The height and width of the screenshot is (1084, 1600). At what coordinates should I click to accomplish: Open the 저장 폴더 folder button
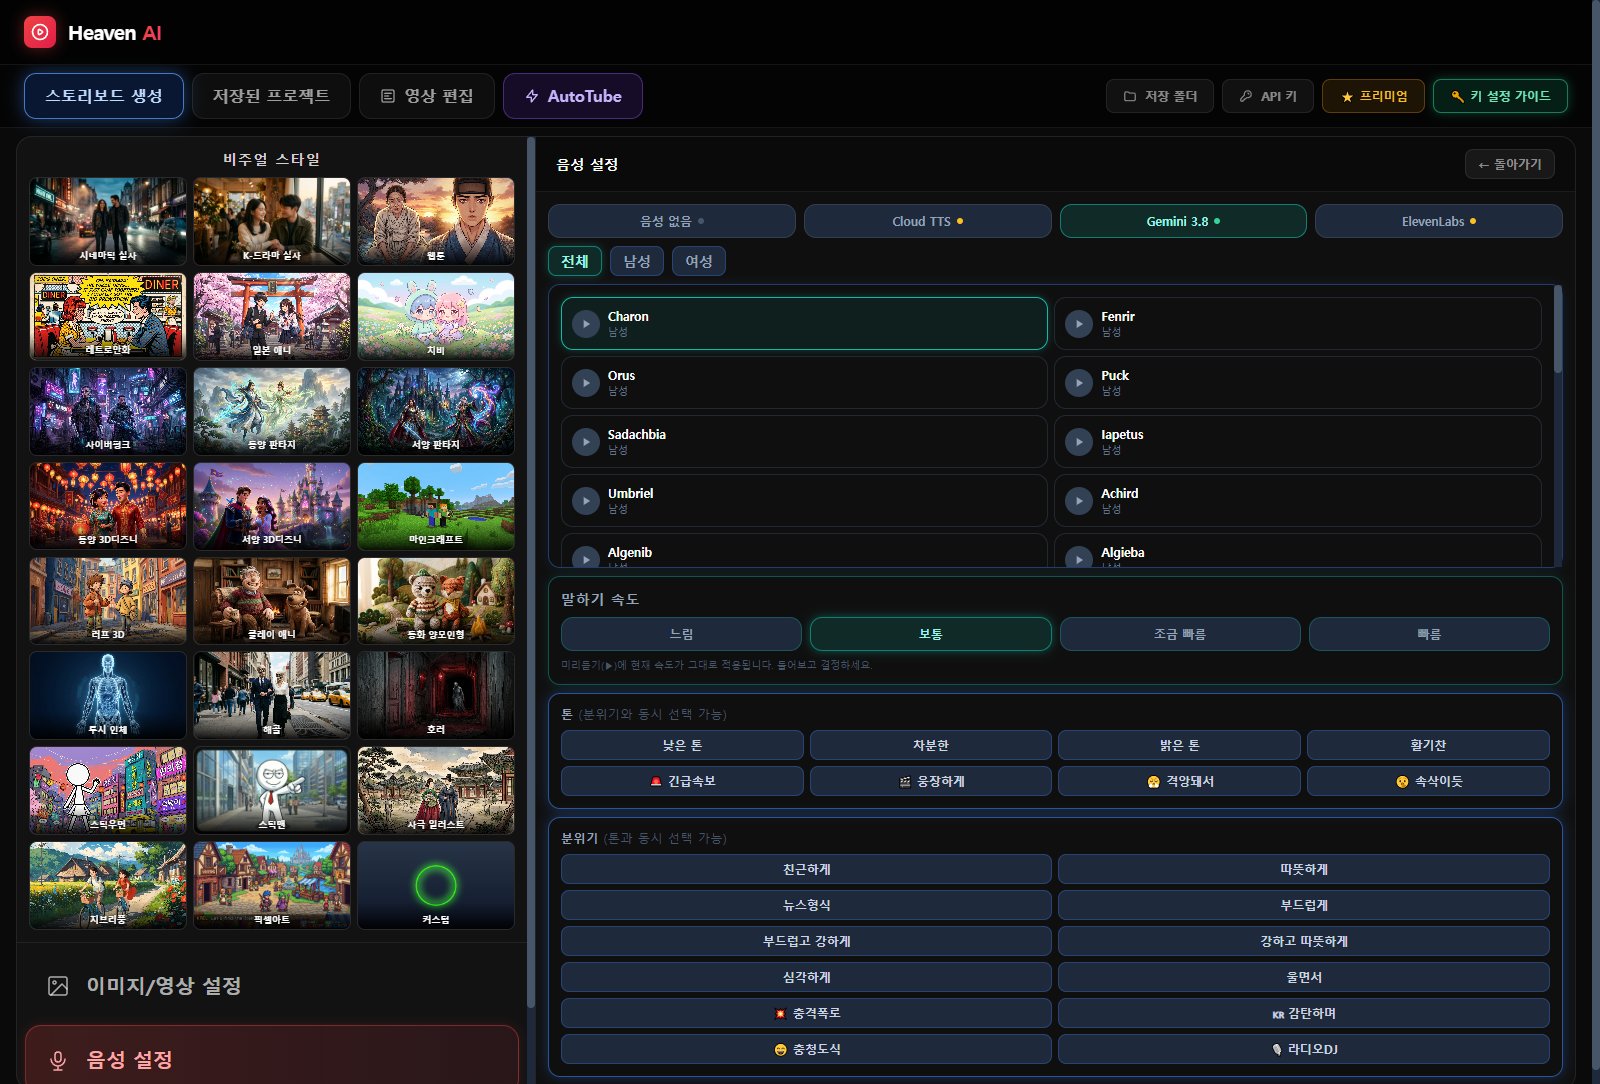(x=1160, y=96)
